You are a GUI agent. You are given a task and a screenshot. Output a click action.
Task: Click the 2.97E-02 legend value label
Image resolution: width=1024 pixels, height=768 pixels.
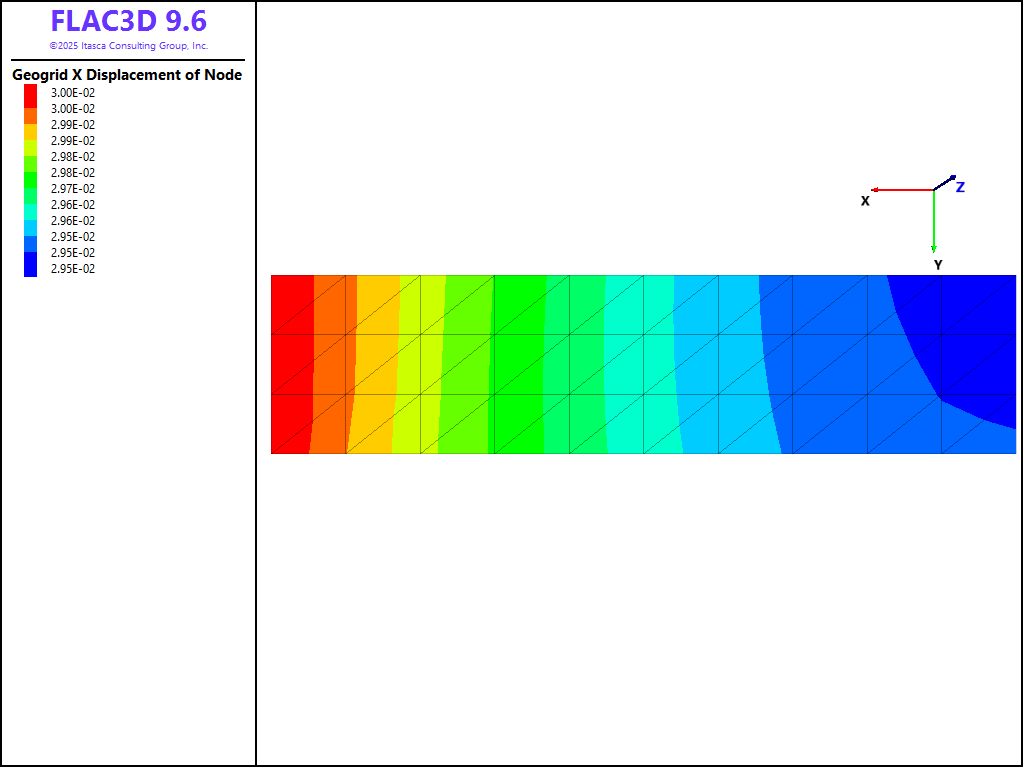[73, 189]
